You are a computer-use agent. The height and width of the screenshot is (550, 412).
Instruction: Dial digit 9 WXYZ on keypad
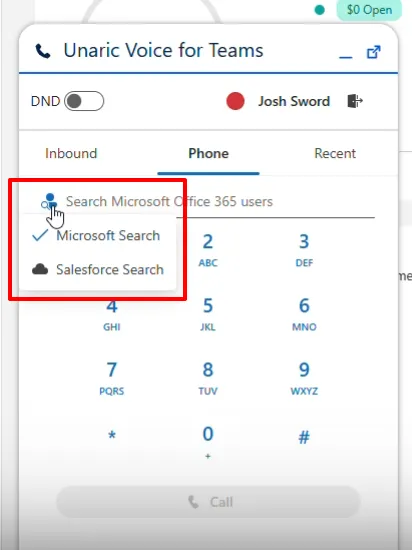(x=304, y=378)
